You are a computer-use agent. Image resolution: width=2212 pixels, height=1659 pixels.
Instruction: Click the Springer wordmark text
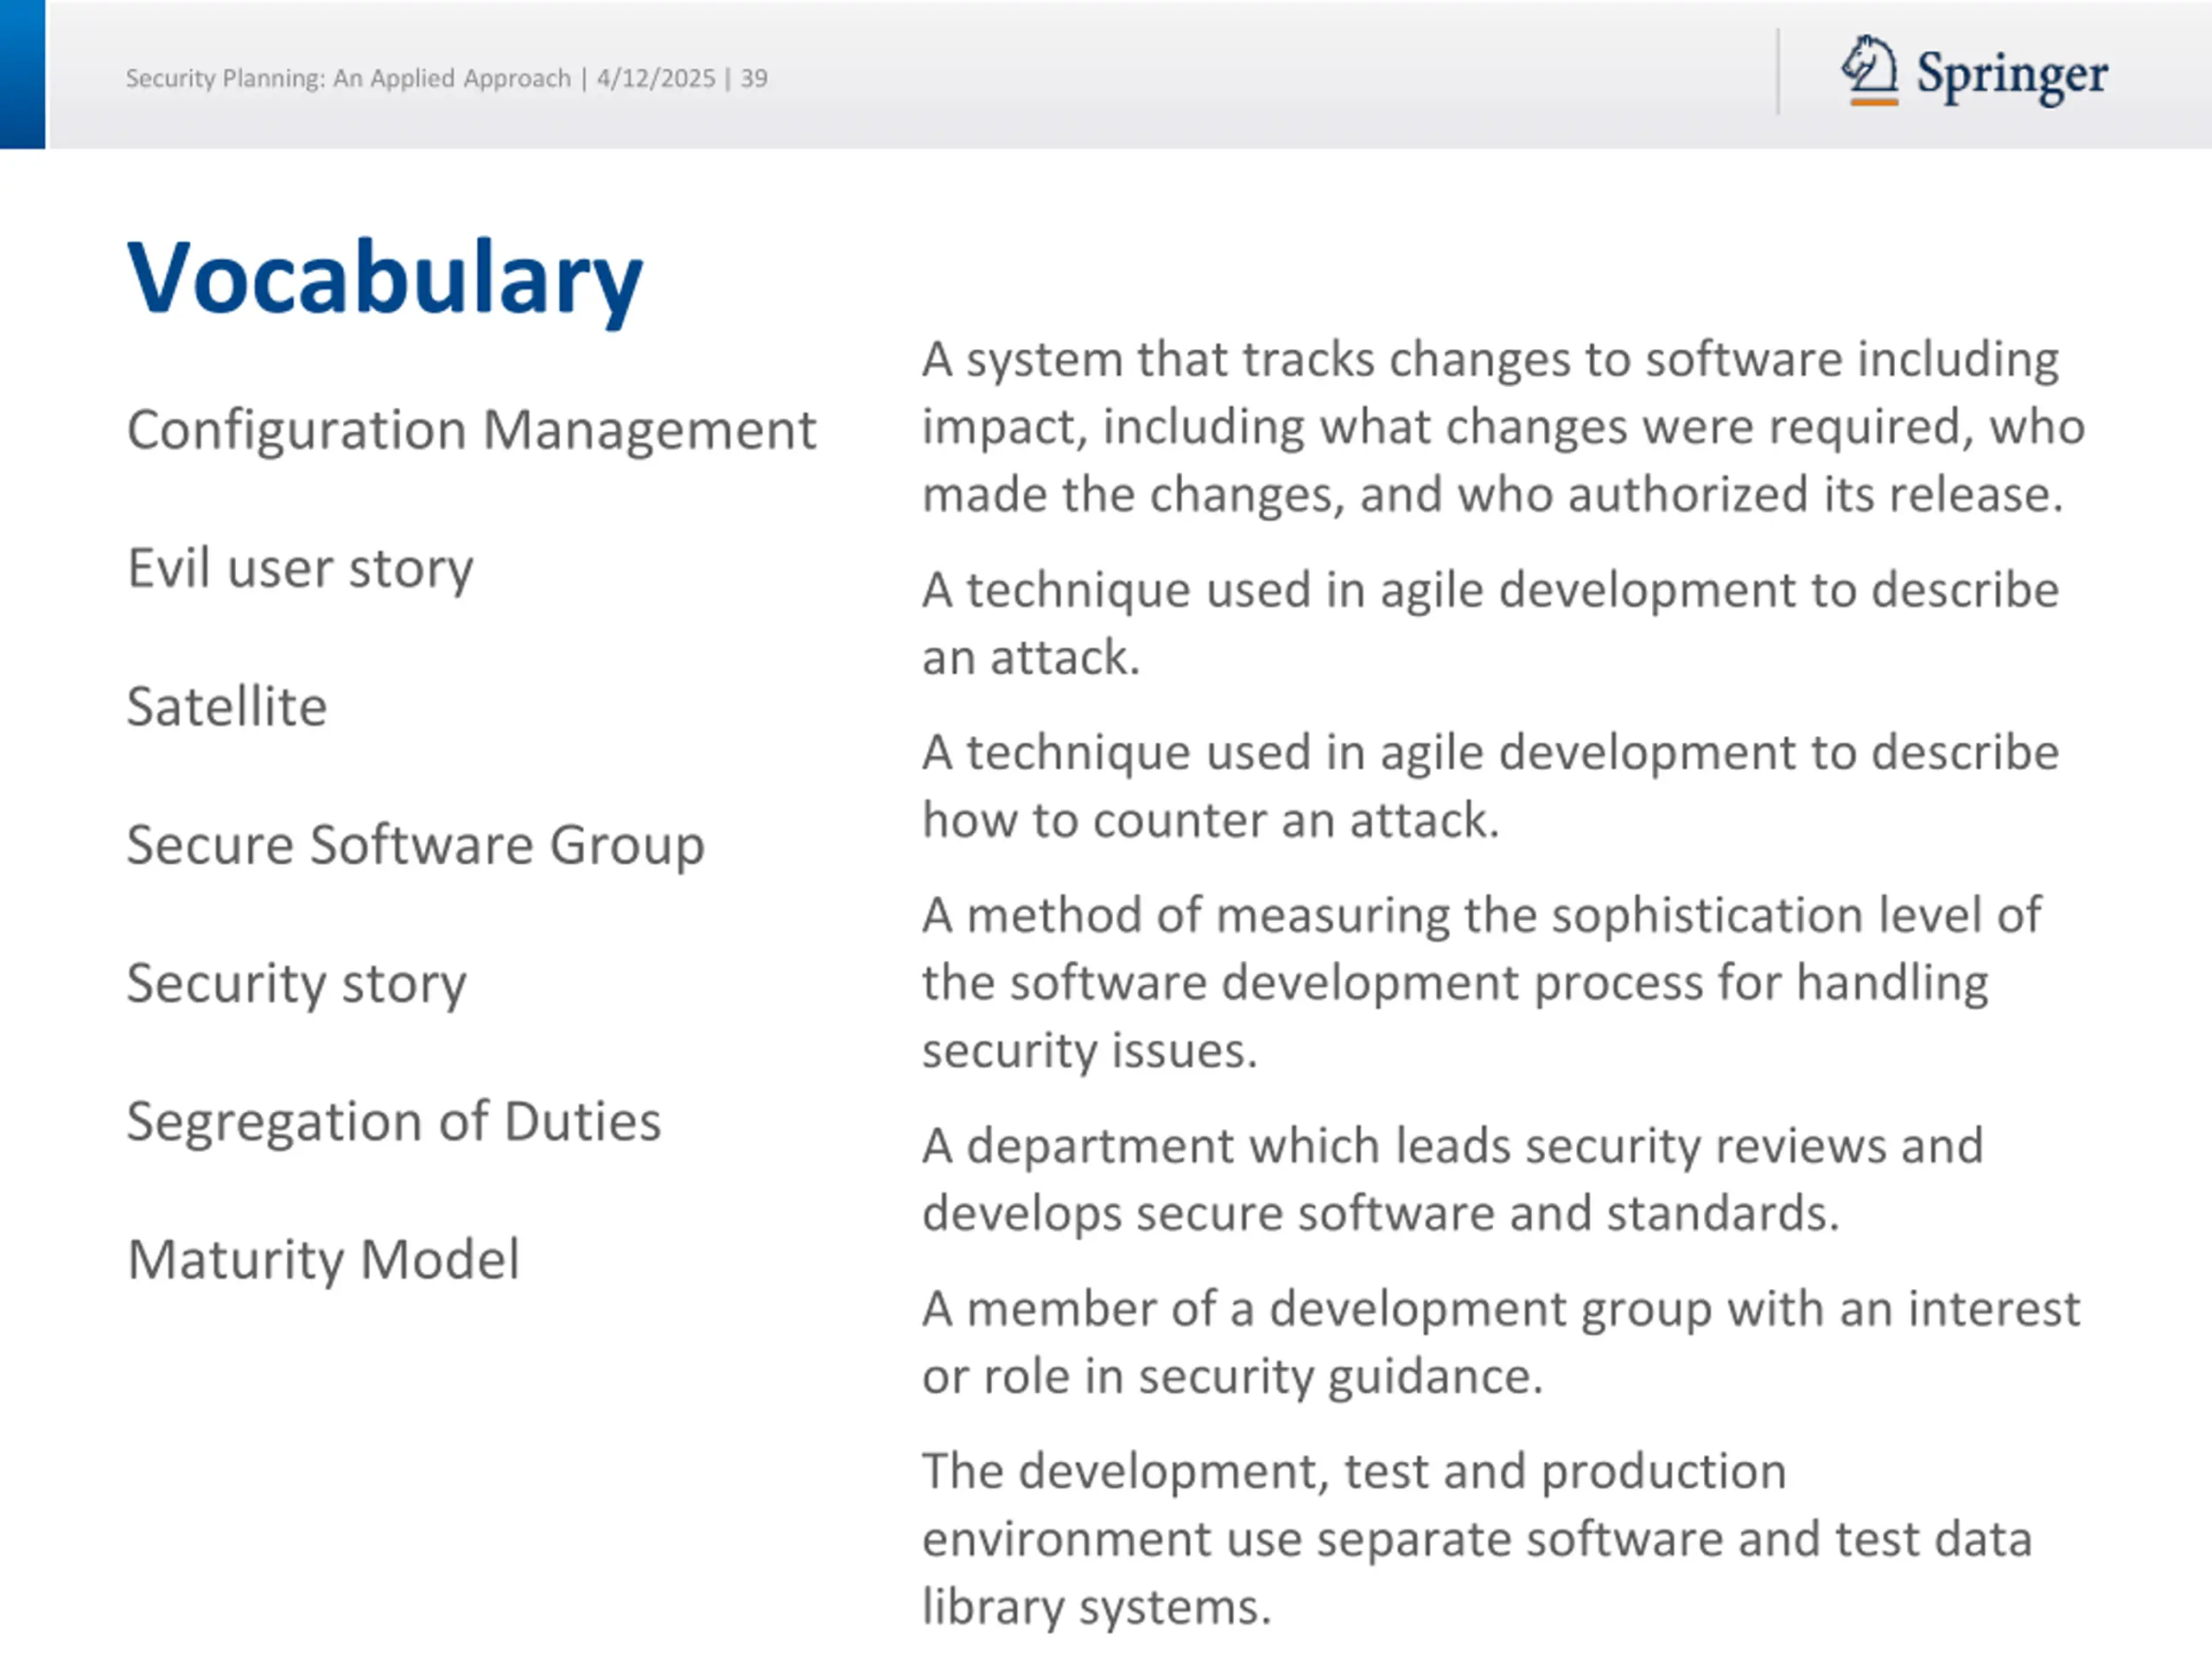tap(2012, 76)
